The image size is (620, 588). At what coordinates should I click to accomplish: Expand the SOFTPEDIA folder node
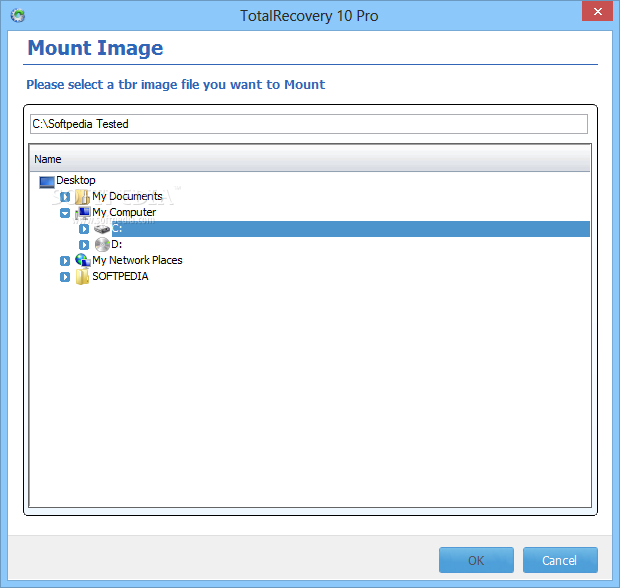[65, 277]
